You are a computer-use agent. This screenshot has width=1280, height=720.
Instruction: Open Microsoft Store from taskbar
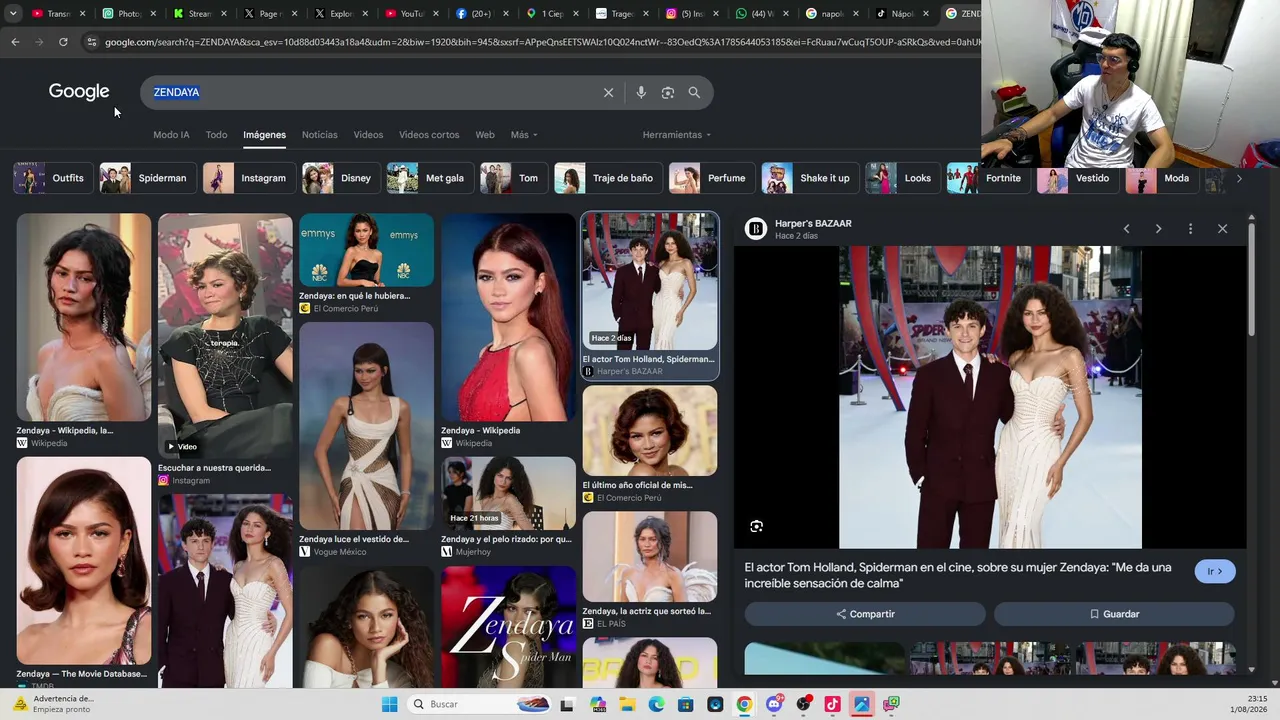[686, 704]
